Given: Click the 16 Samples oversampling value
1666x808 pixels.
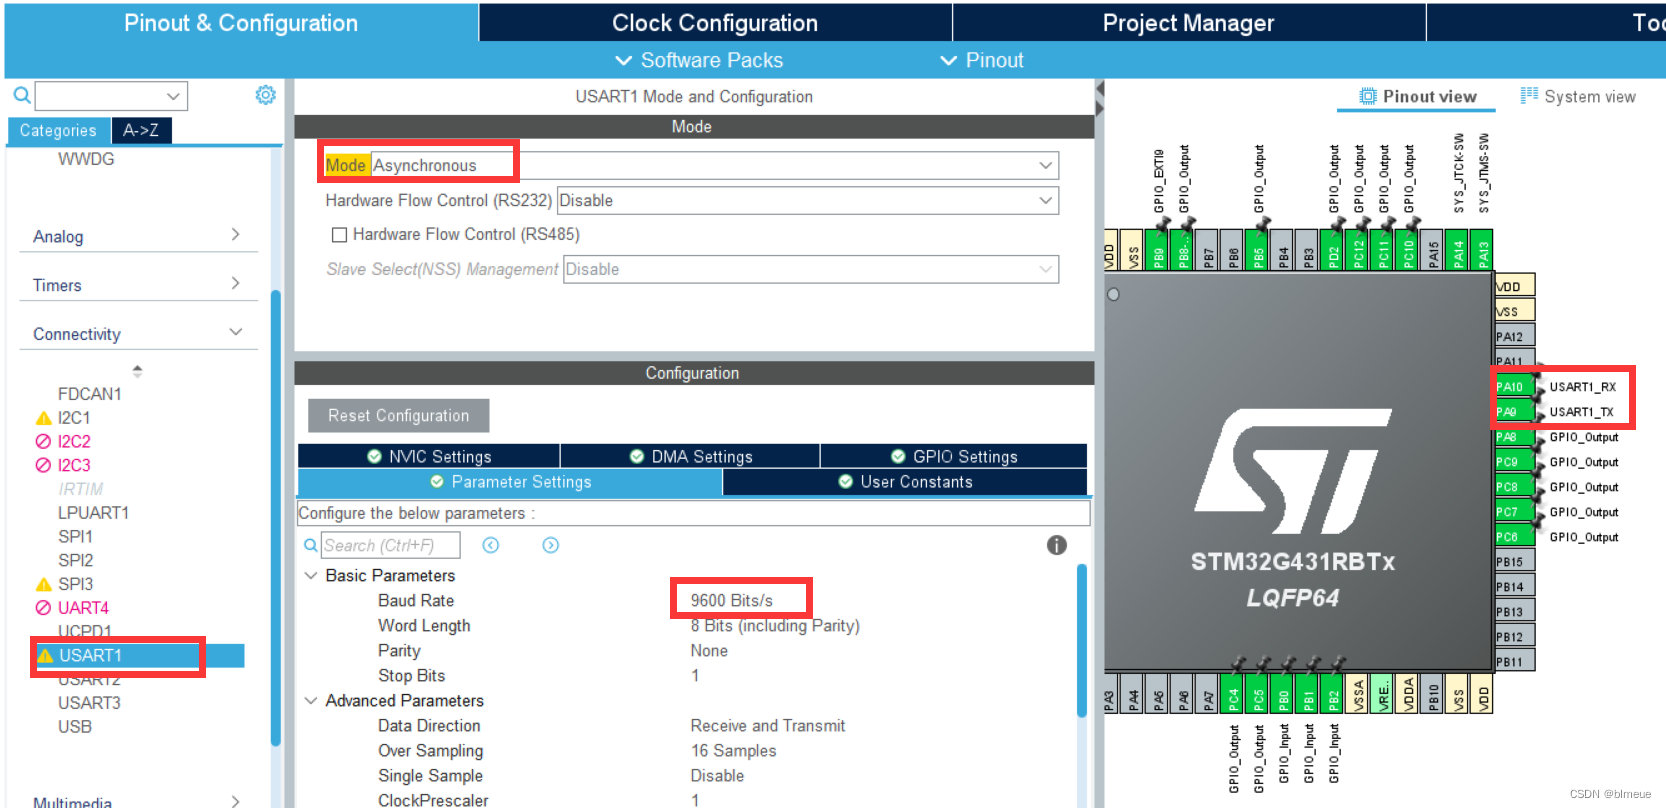Looking at the screenshot, I should tap(733, 751).
